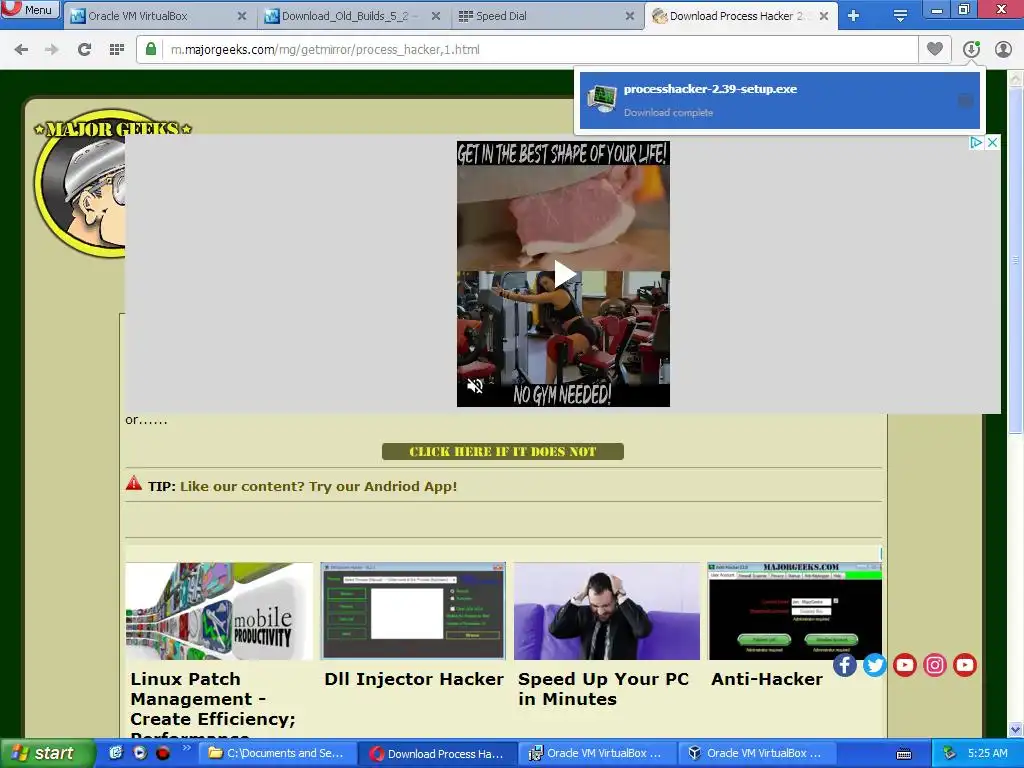Switch to the Download_Old_Builds_5_2 tab
This screenshot has width=1024, height=768.
pos(353,16)
